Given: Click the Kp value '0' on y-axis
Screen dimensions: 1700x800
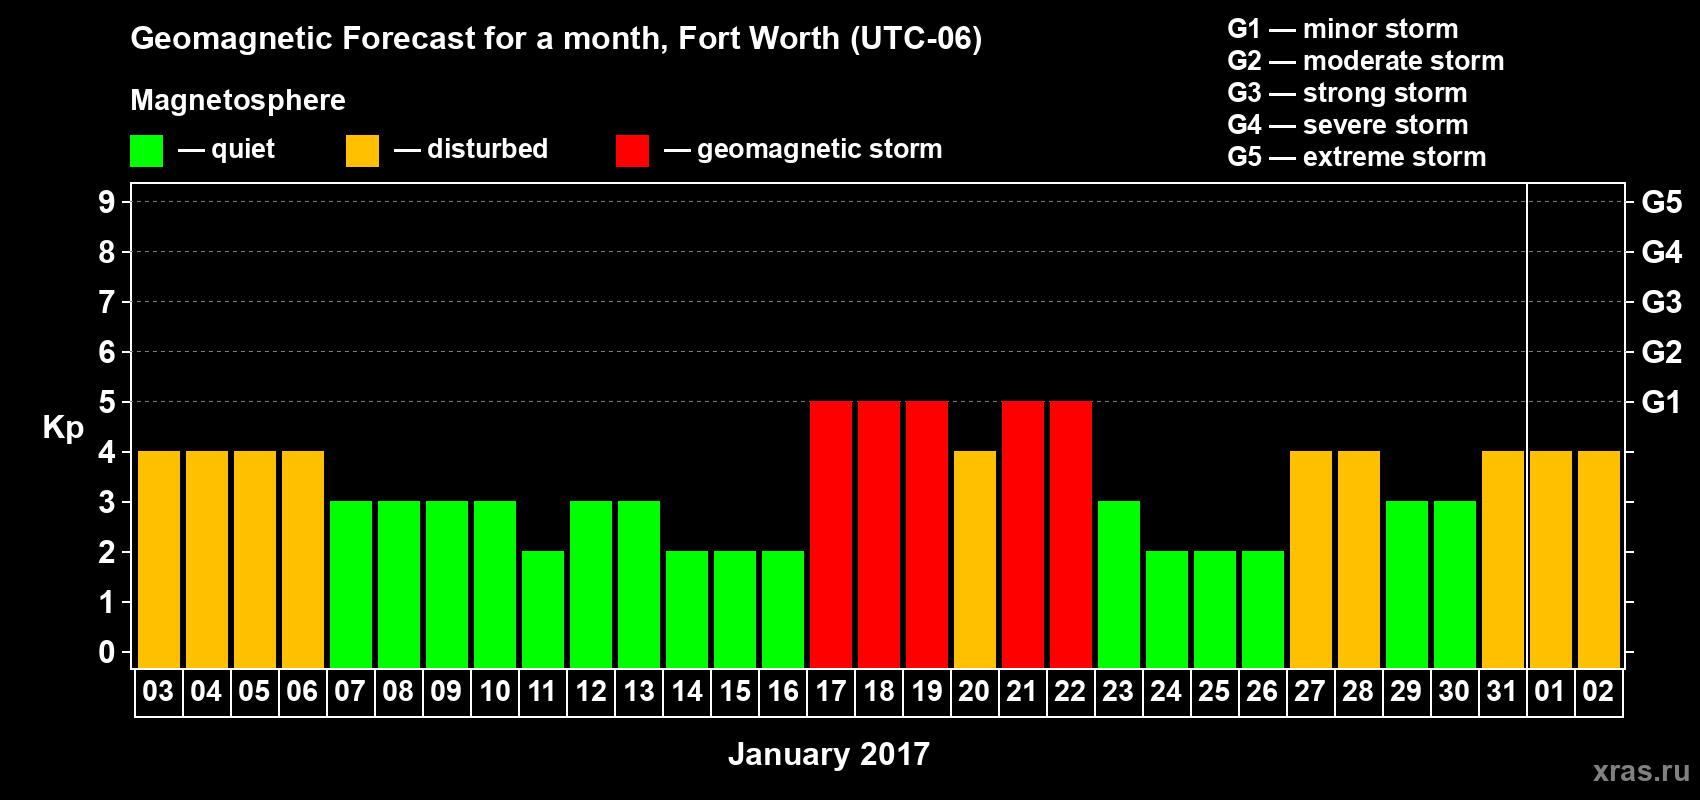Looking at the screenshot, I should [107, 652].
